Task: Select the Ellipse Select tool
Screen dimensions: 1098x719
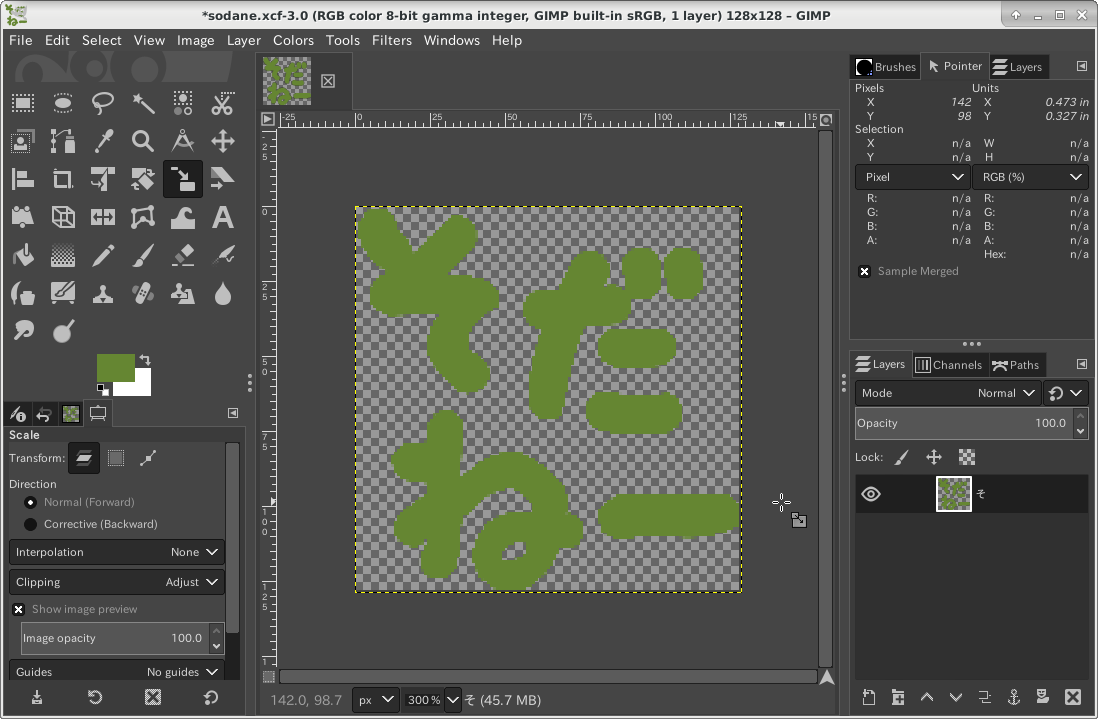Action: (x=63, y=104)
